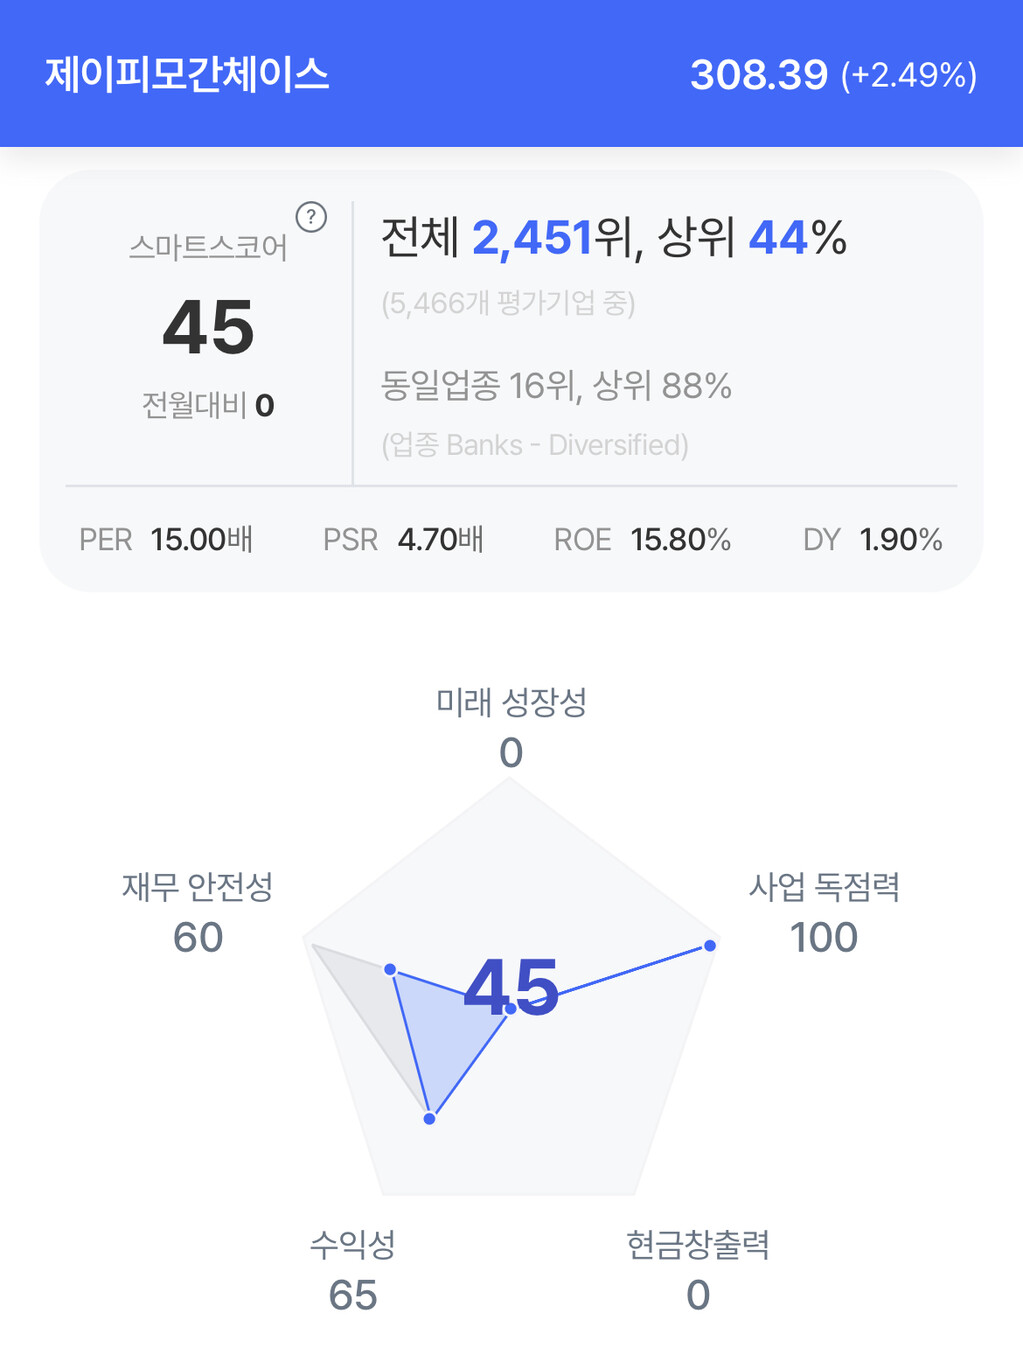Click the 사업 독점력 data point on chart
This screenshot has height=1362, width=1023.
710,945
